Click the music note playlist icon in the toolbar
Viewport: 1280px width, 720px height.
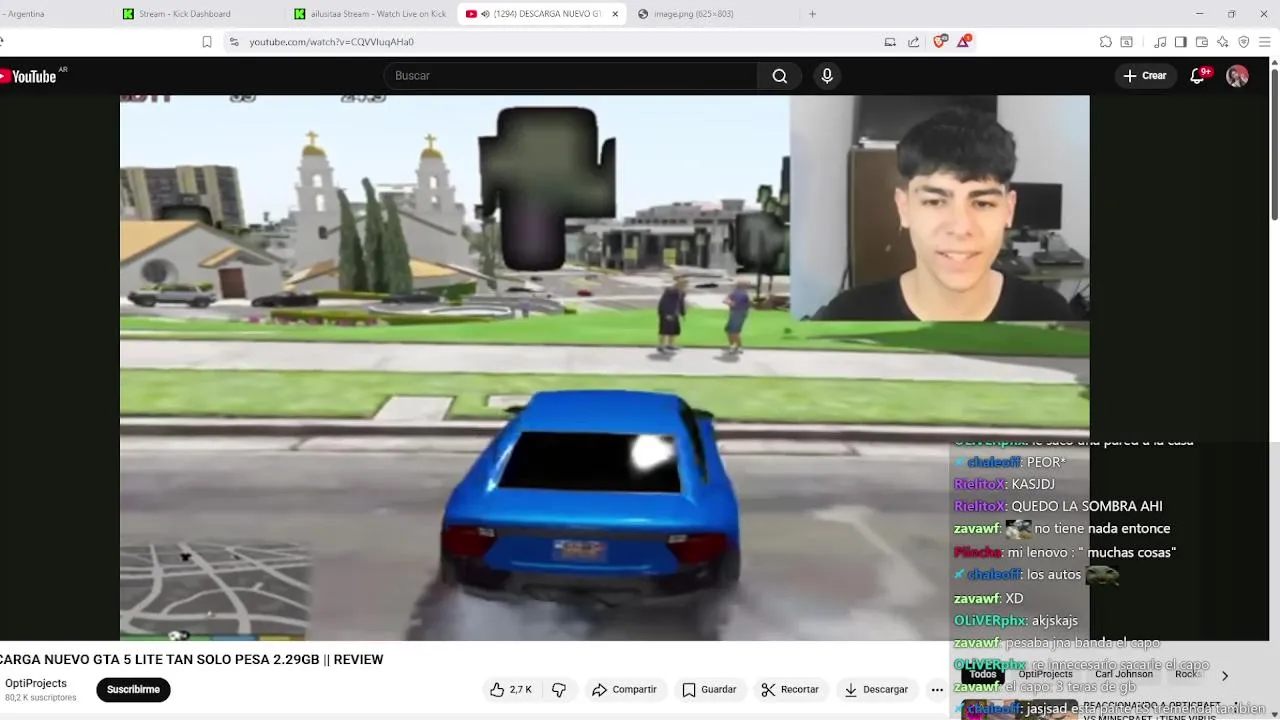[1160, 42]
